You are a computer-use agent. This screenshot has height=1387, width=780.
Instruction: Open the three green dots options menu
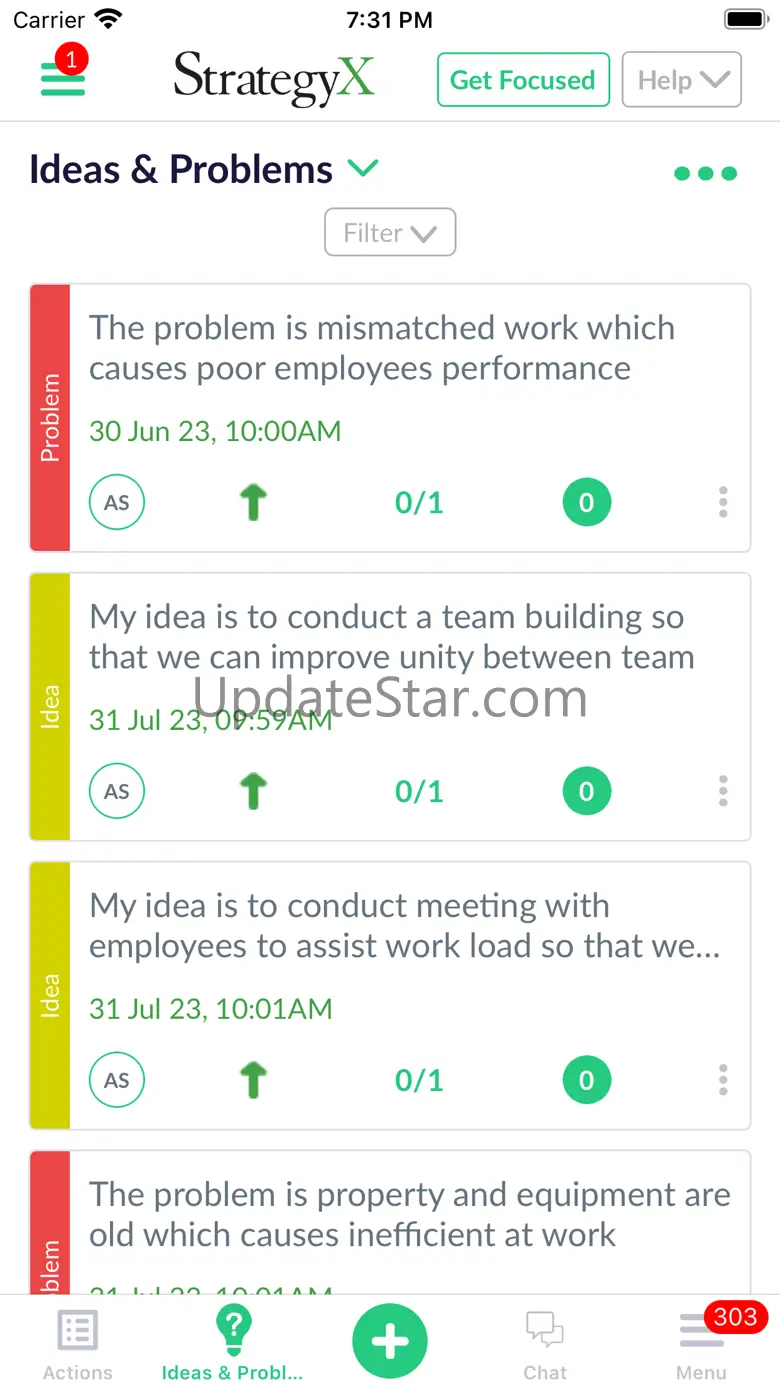706,174
